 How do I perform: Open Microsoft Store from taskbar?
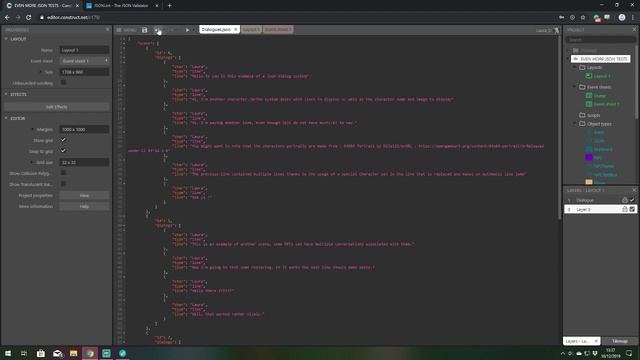[x=40, y=353]
